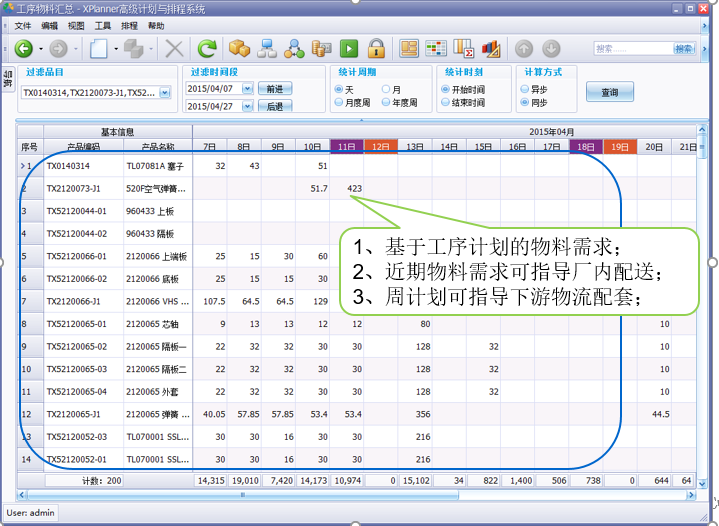Open the 2015/04/07 start date picker
This screenshot has height=526, width=719.
click(247, 89)
